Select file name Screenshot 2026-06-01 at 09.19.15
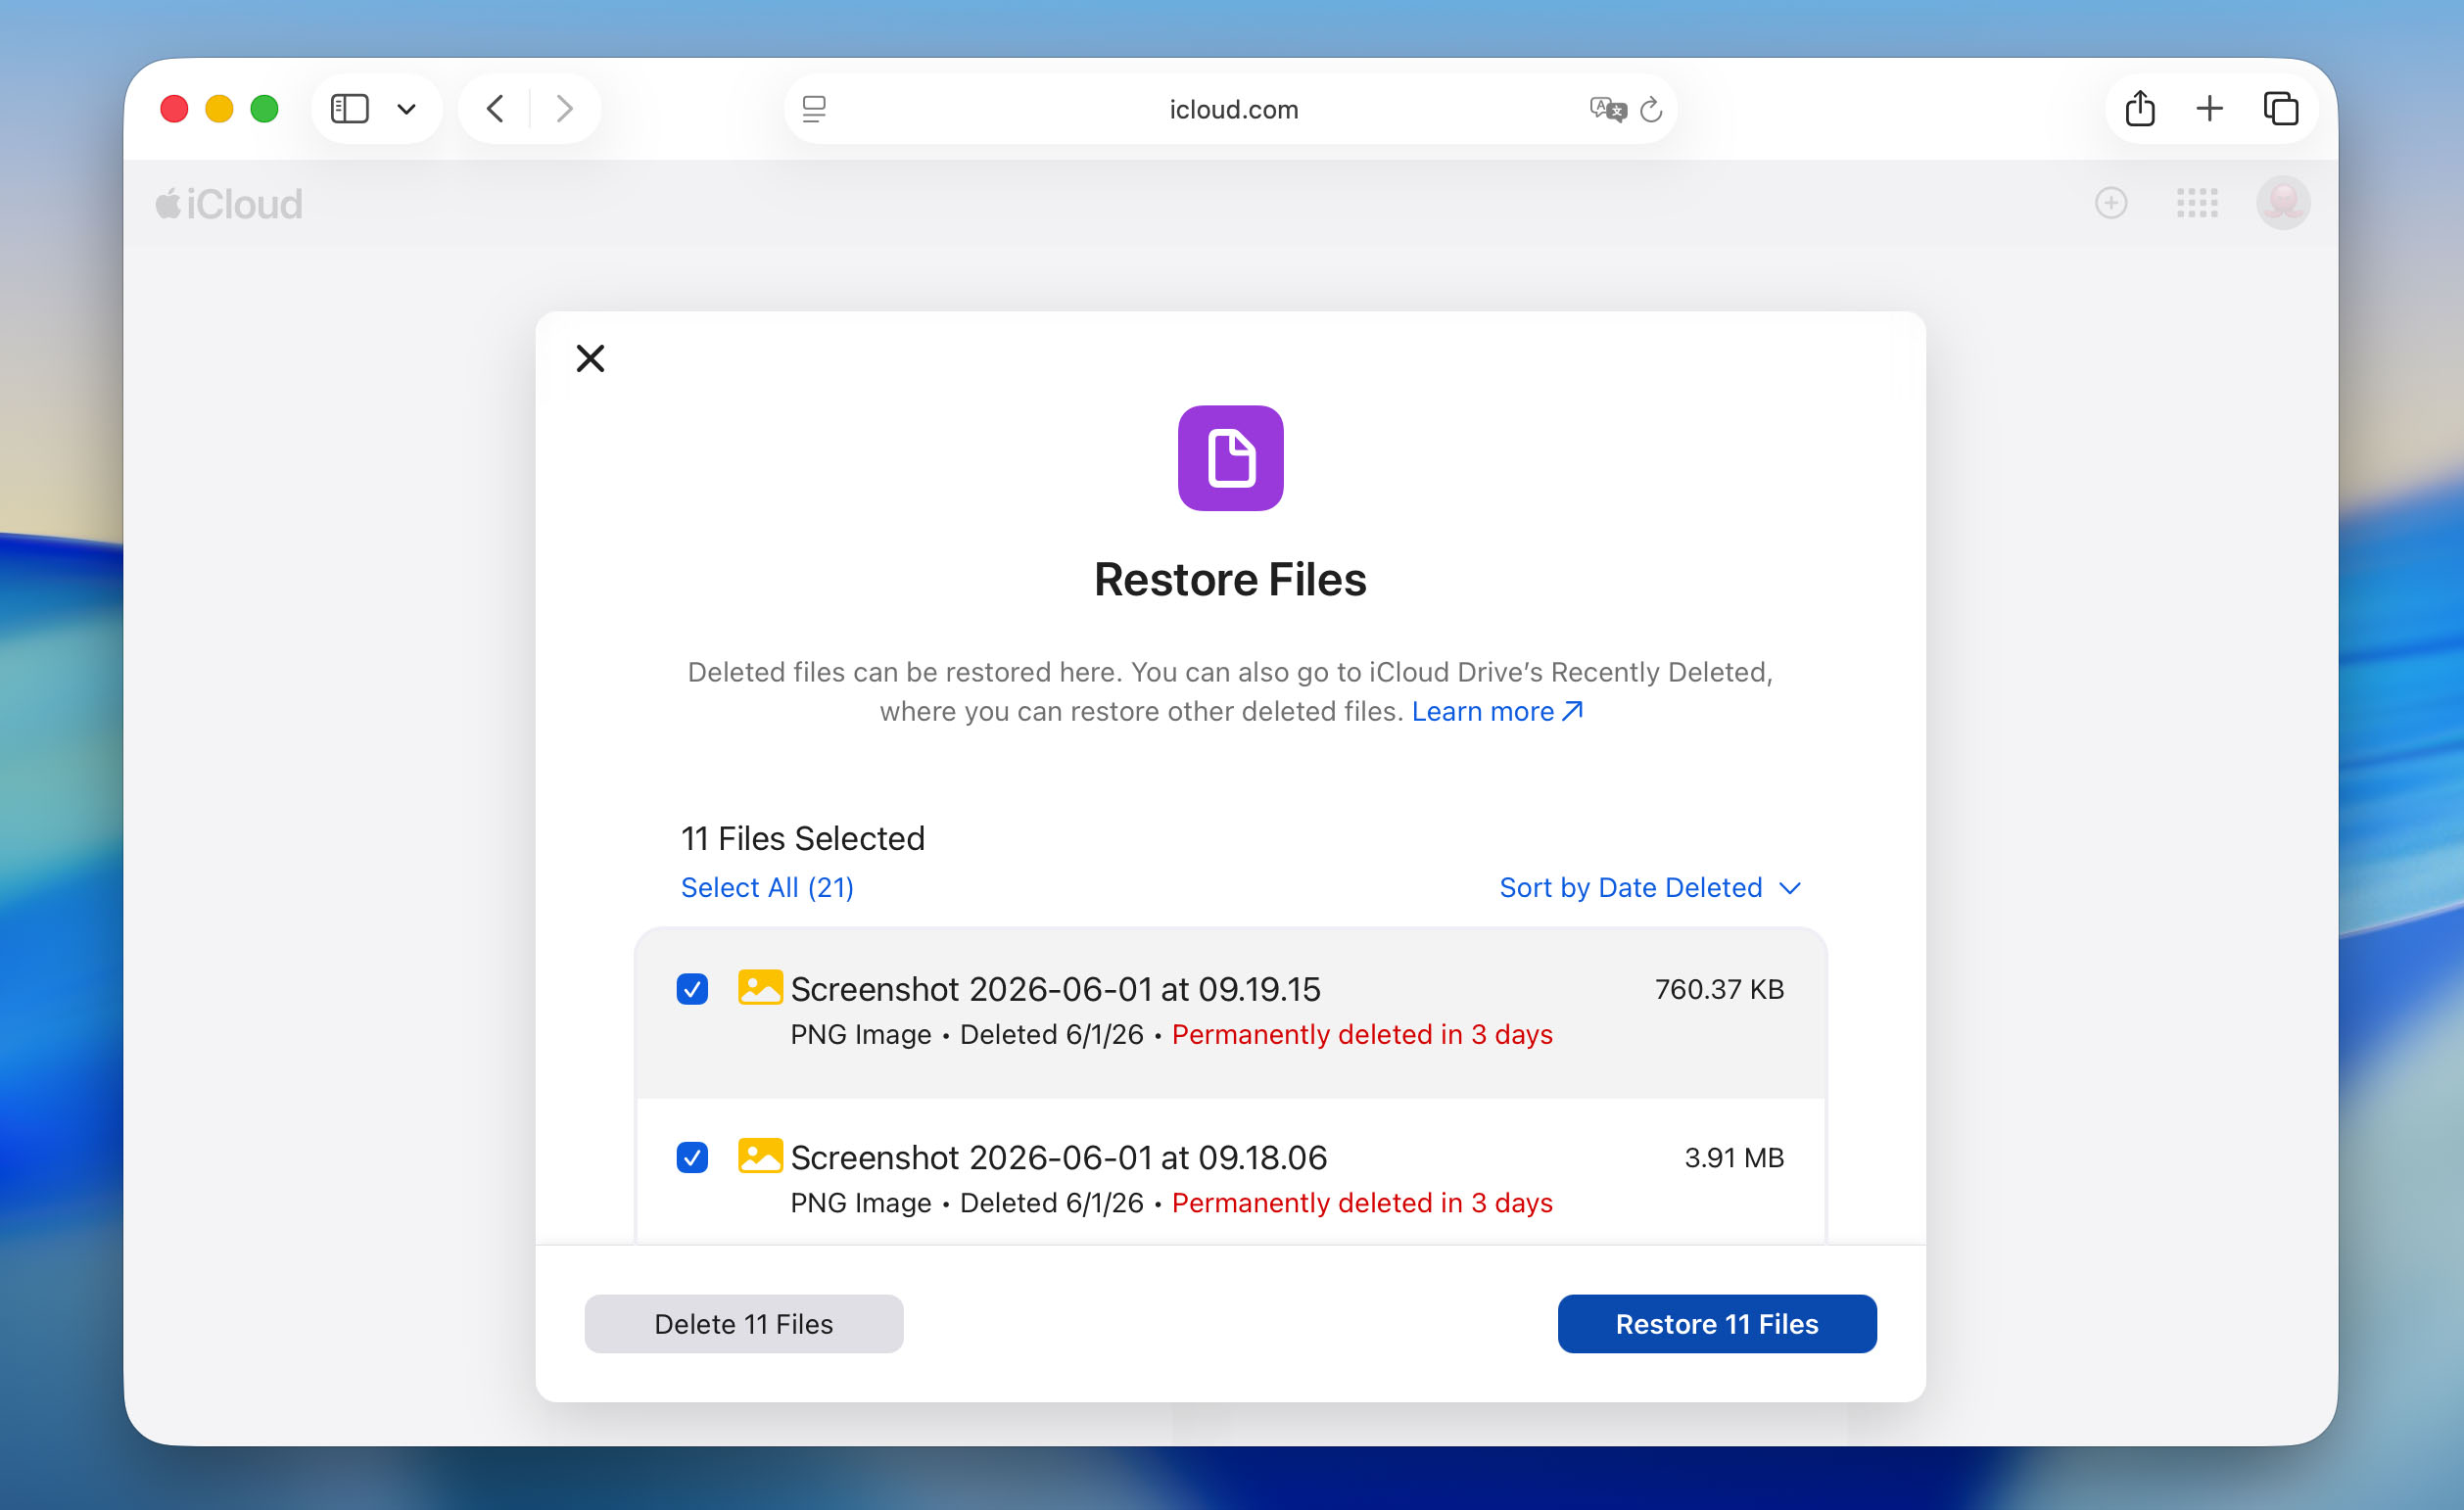The height and width of the screenshot is (1510, 2464). (x=1055, y=989)
